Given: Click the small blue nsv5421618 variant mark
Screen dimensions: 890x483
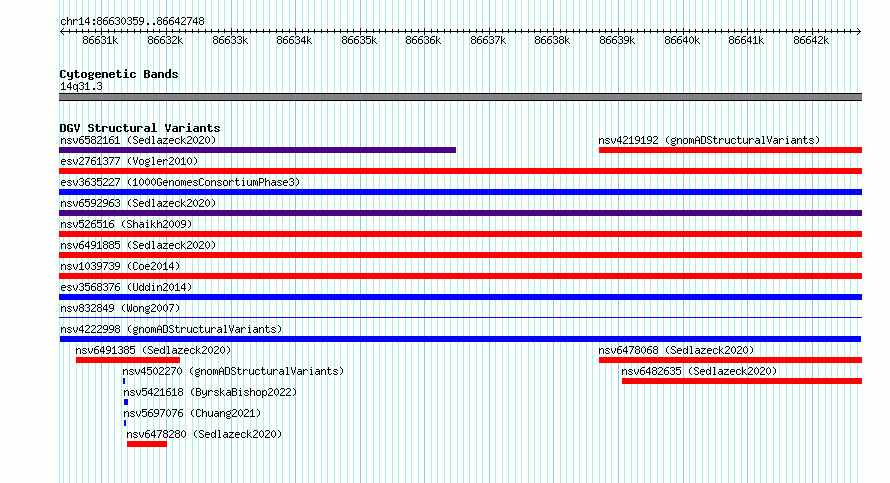Looking at the screenshot, I should 126,402.
